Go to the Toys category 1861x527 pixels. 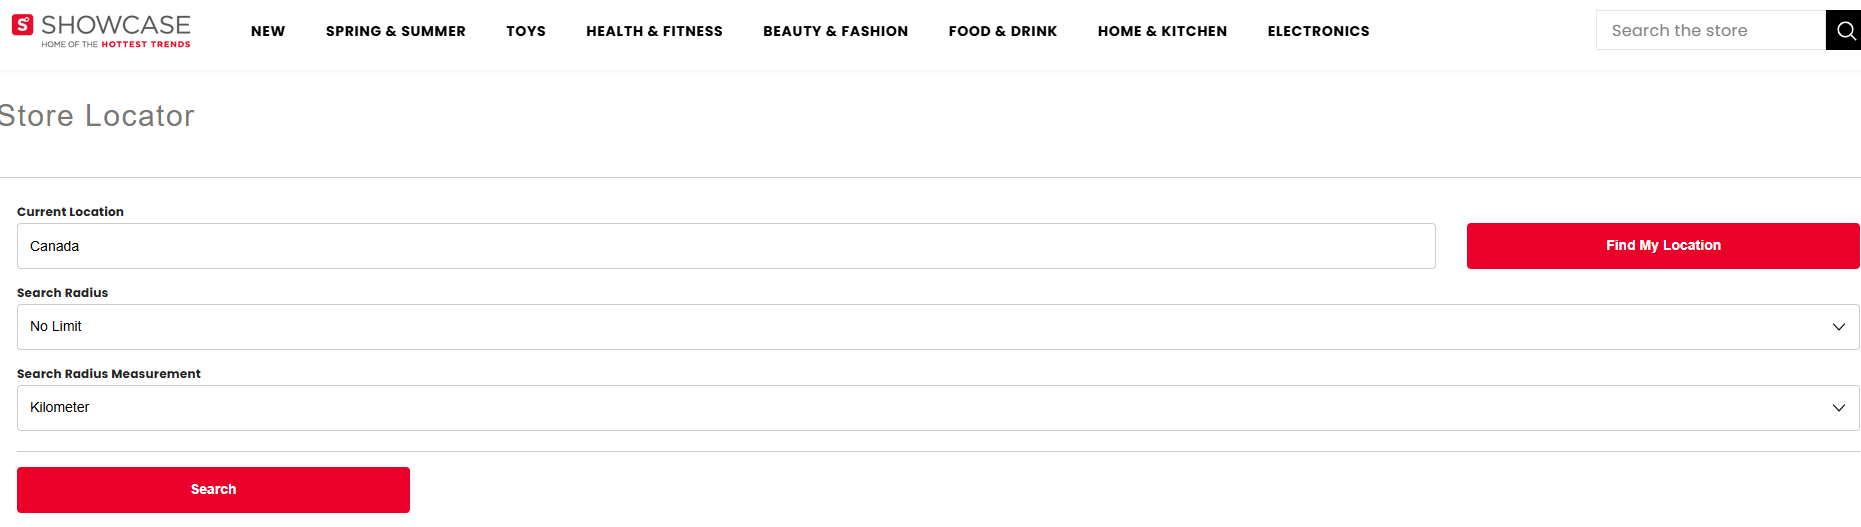[x=526, y=31]
